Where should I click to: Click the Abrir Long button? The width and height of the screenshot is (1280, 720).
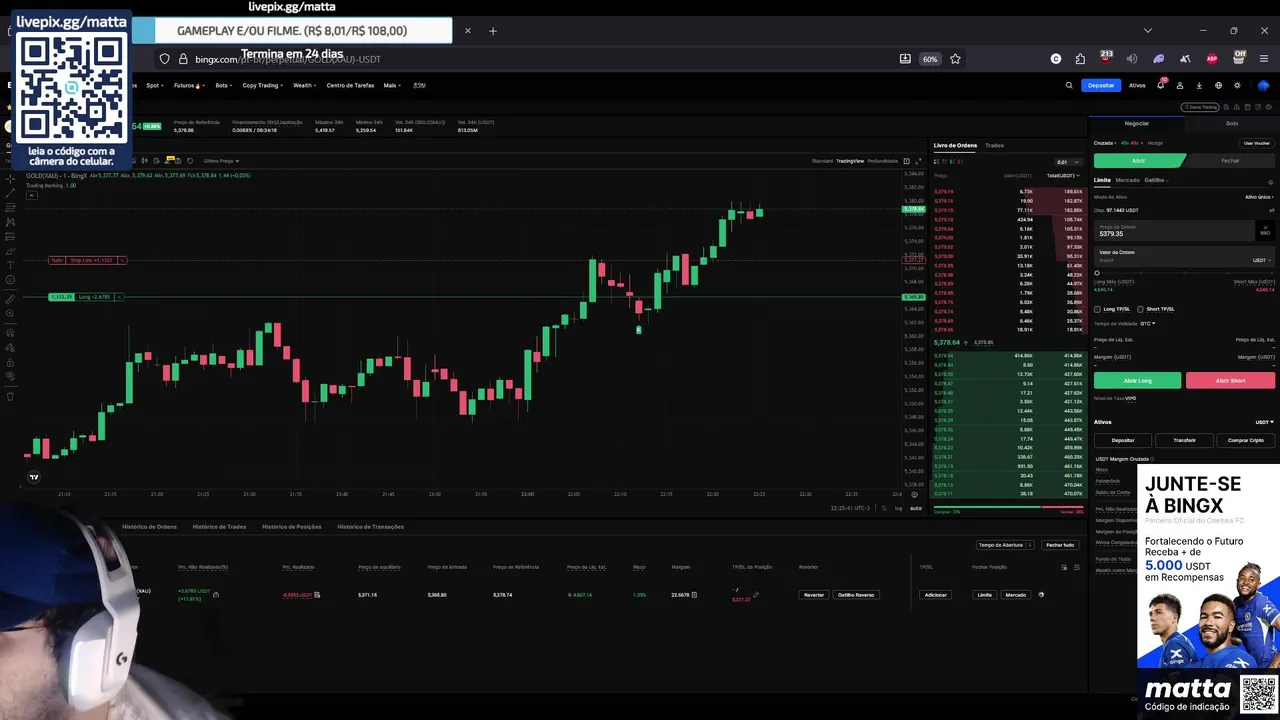pos(1137,380)
